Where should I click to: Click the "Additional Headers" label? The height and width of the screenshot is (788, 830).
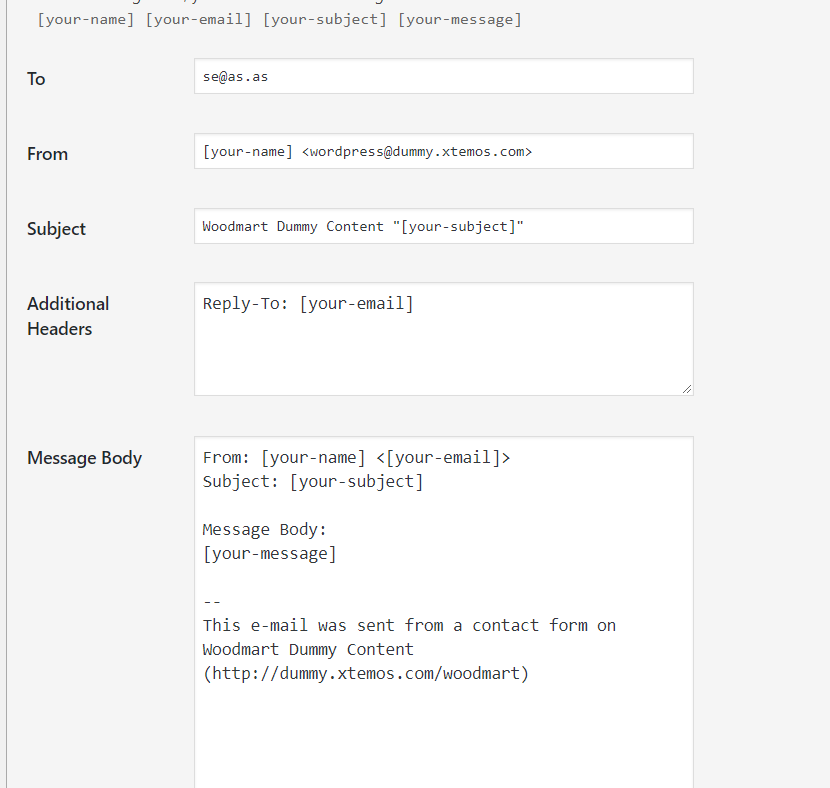point(67,316)
